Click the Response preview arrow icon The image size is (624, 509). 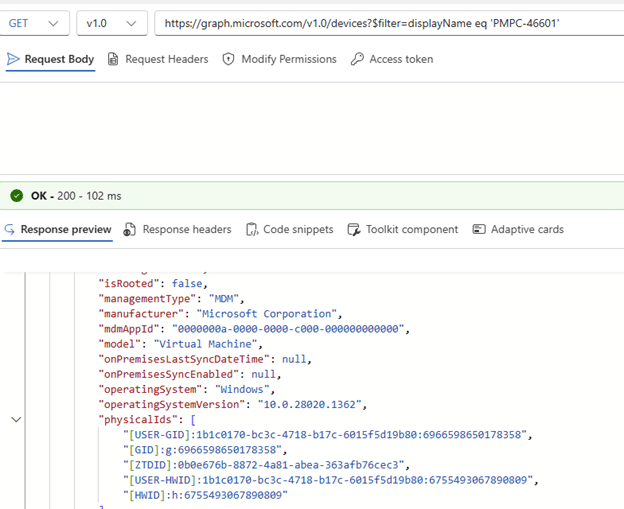point(10,230)
